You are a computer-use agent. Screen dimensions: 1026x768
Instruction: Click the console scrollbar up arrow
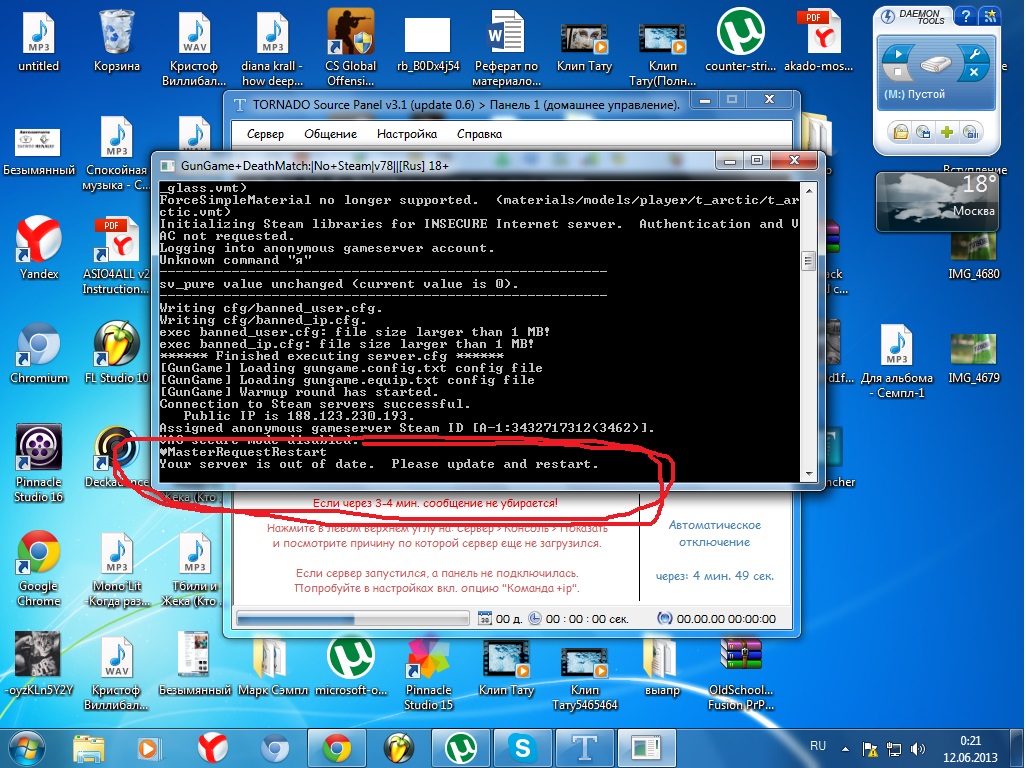click(x=809, y=190)
